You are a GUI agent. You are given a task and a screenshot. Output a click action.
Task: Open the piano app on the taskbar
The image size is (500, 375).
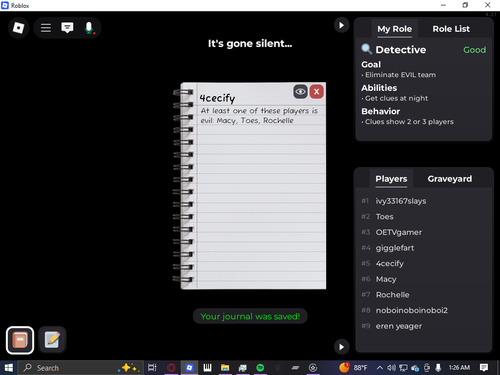(207, 368)
